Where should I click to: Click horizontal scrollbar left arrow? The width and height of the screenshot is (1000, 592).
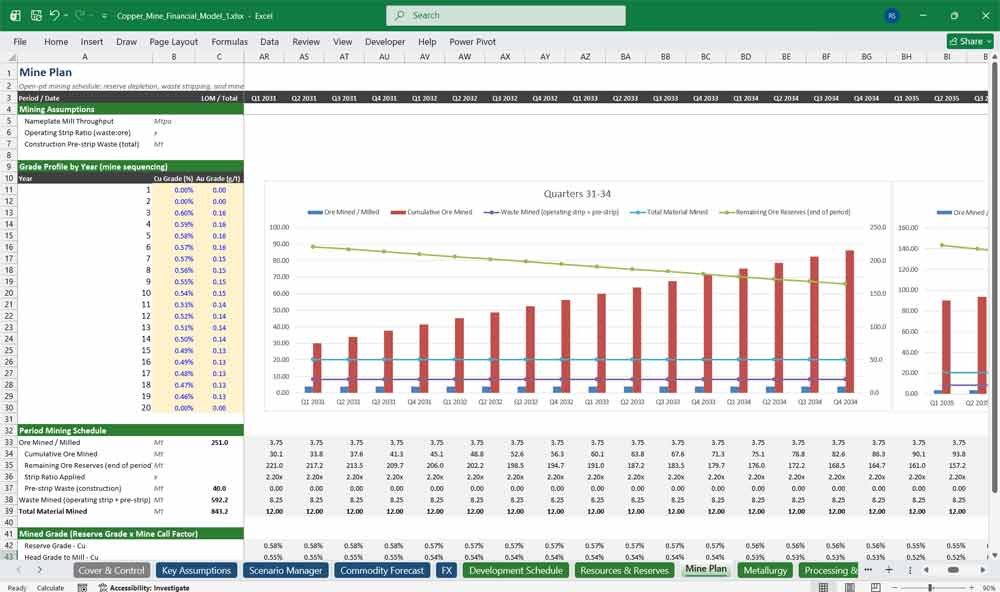[926, 570]
